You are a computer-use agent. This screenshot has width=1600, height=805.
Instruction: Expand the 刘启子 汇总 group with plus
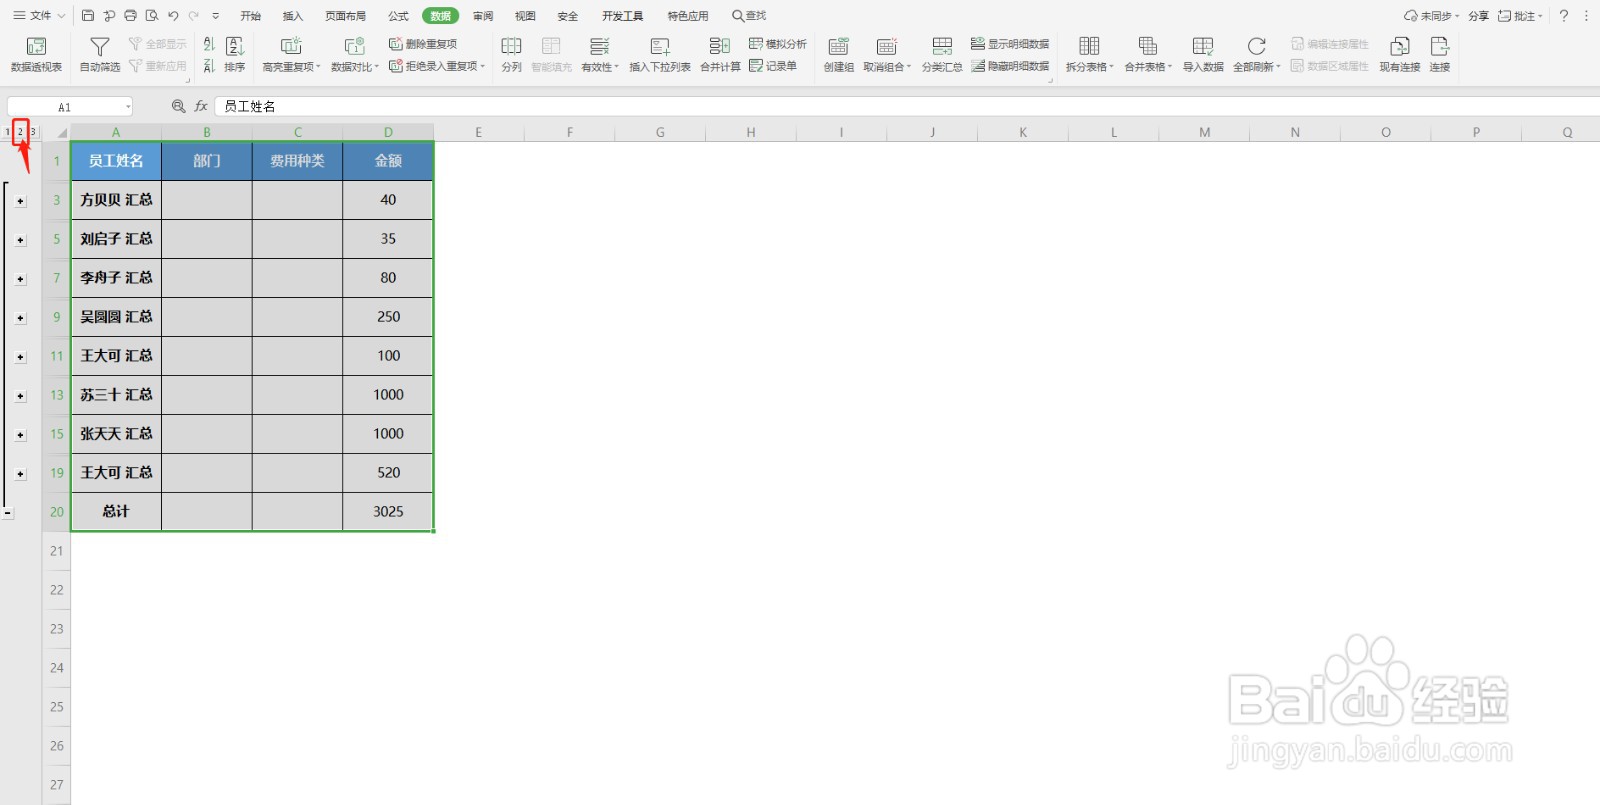(x=20, y=240)
